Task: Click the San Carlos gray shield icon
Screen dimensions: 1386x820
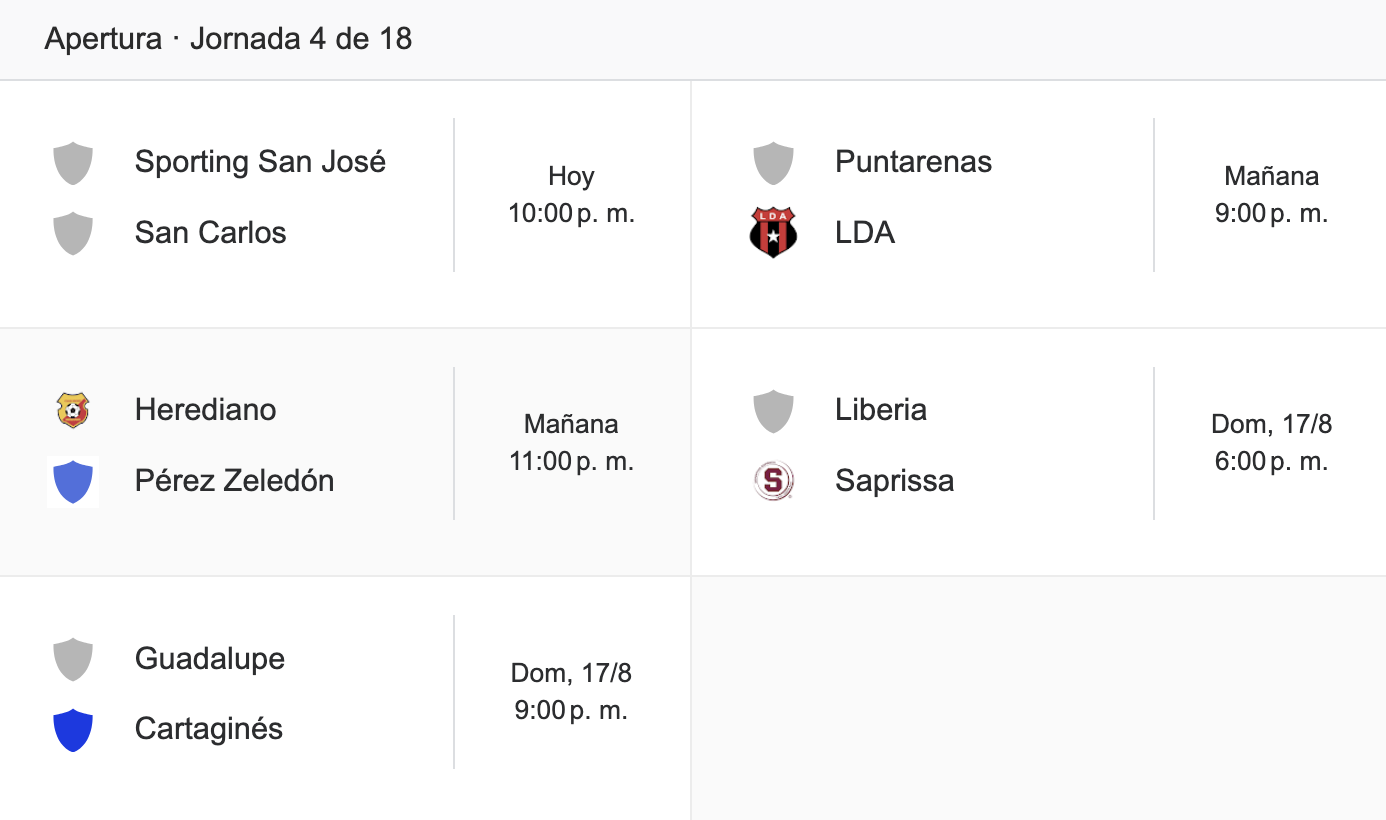Action: [x=73, y=234]
